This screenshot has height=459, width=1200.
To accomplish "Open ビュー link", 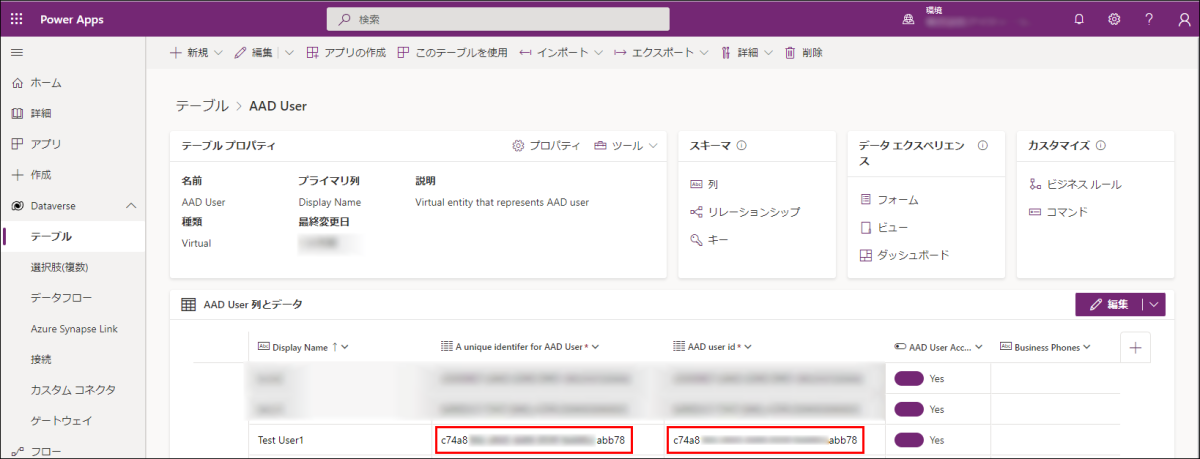I will coord(884,227).
